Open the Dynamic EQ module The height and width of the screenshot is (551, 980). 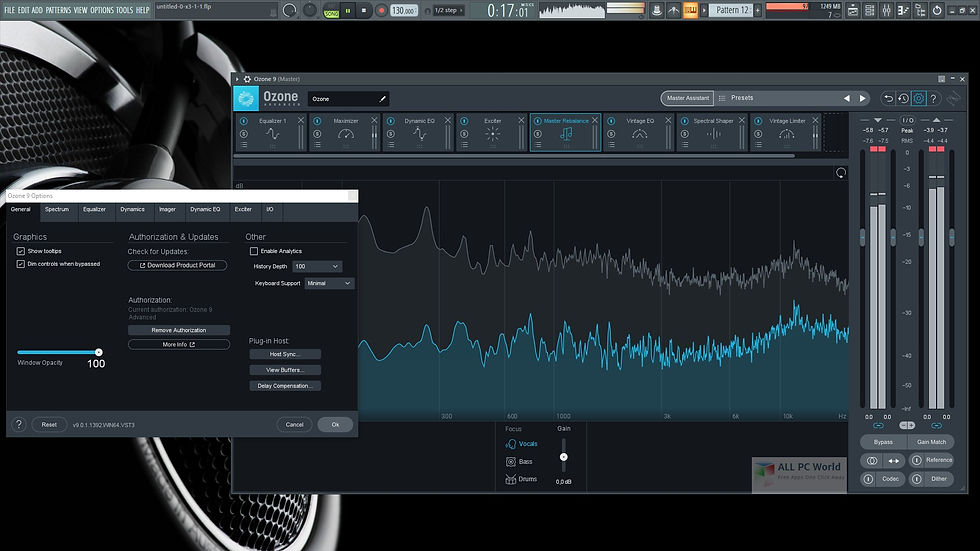coord(419,134)
